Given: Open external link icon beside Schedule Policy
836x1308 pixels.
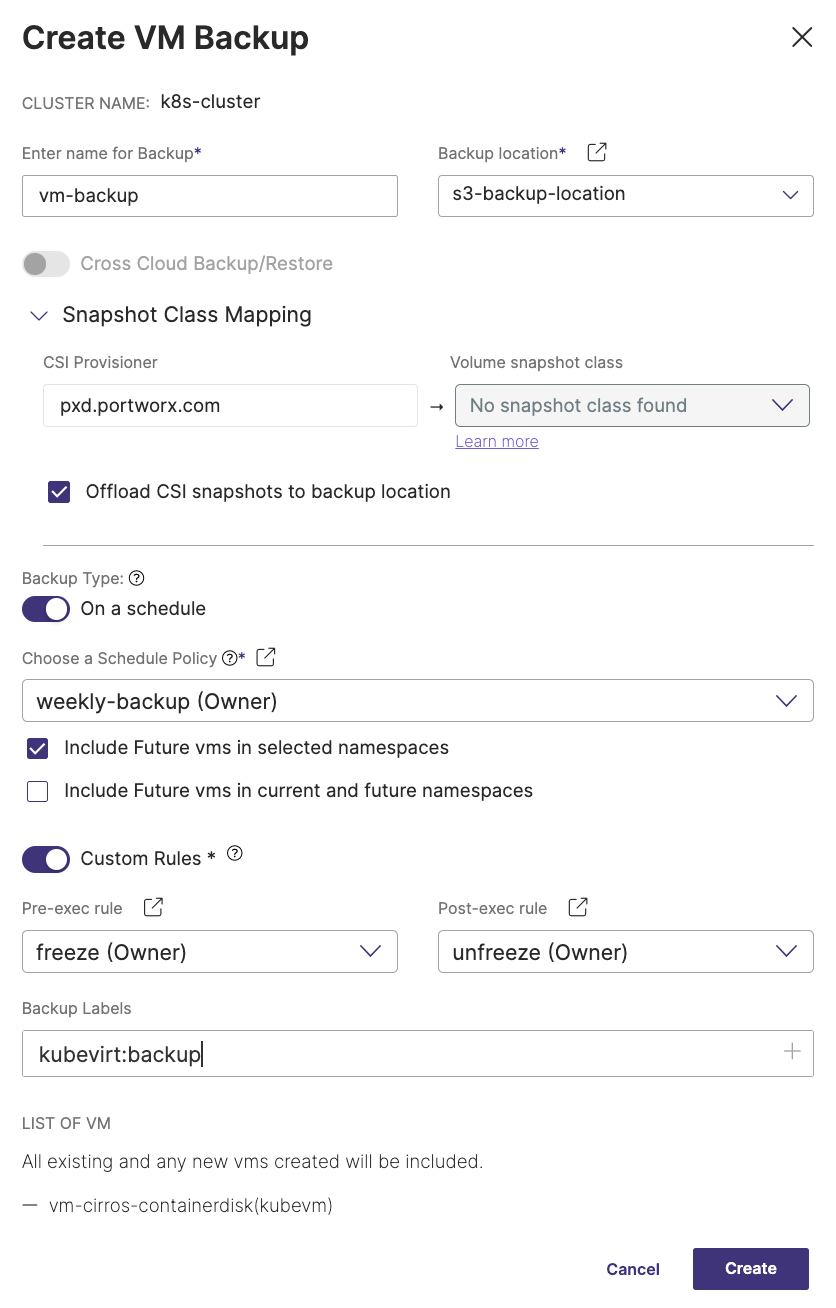Looking at the screenshot, I should pos(266,657).
